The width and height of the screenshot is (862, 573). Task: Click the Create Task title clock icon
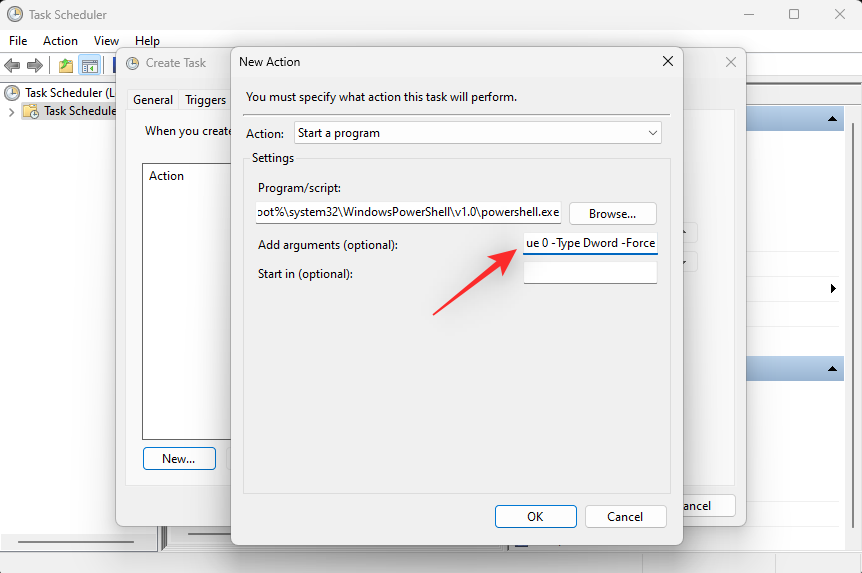coord(133,63)
